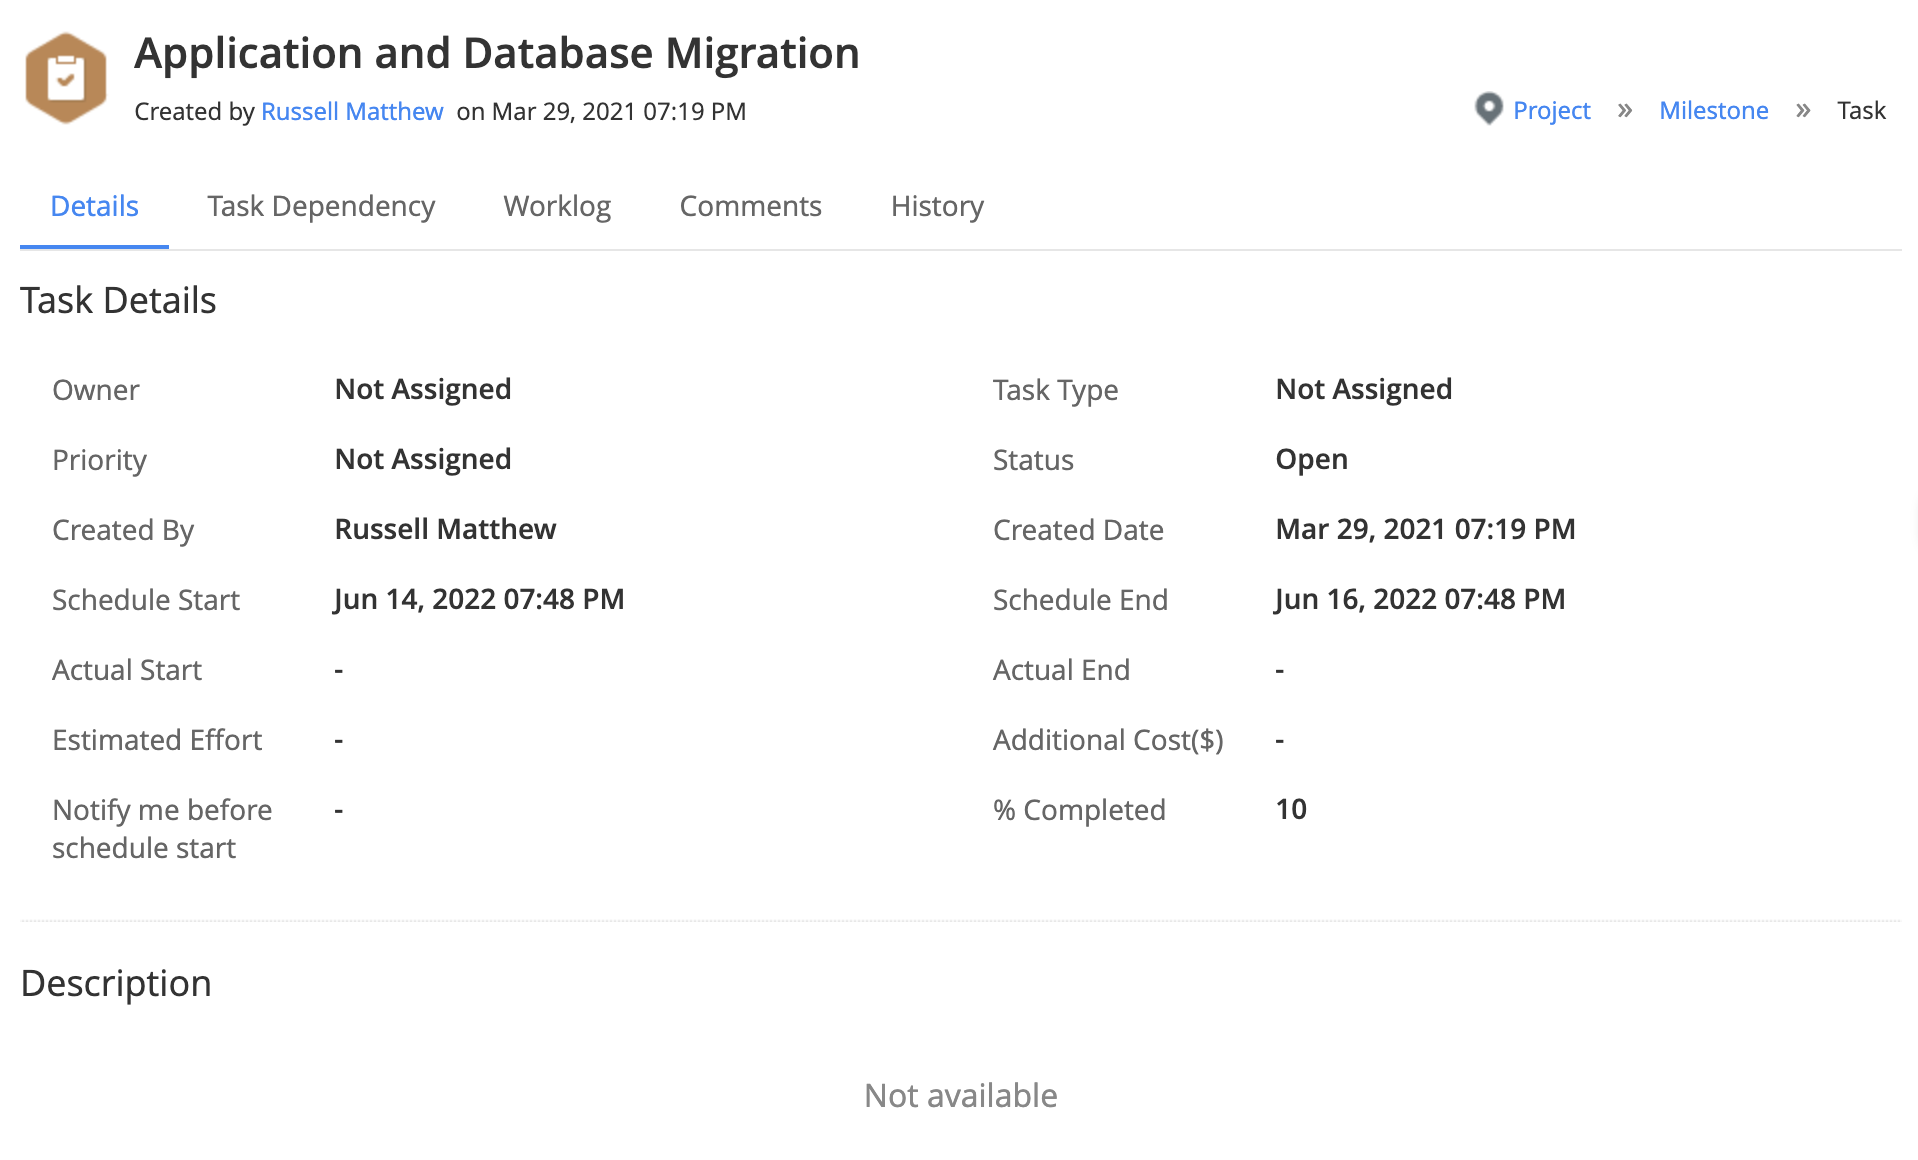1918x1160 pixels.
Task: Click the Schedule End date value
Action: click(x=1420, y=599)
